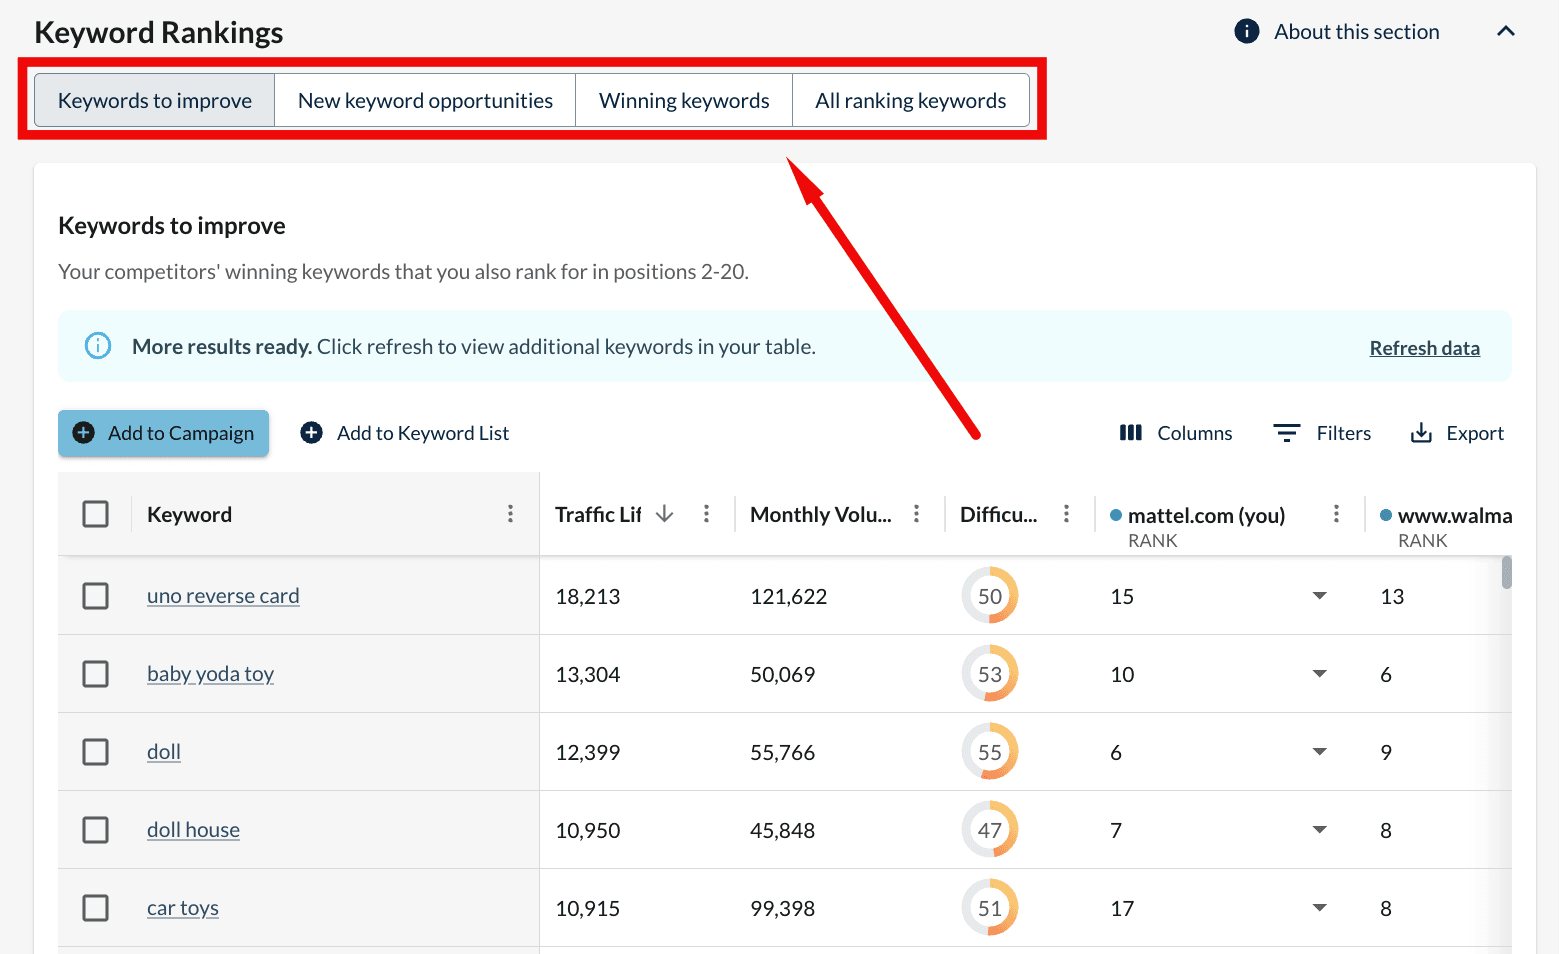Screen dimensions: 1559x954
Task: Click the Add to Campaign button
Action: (x=164, y=433)
